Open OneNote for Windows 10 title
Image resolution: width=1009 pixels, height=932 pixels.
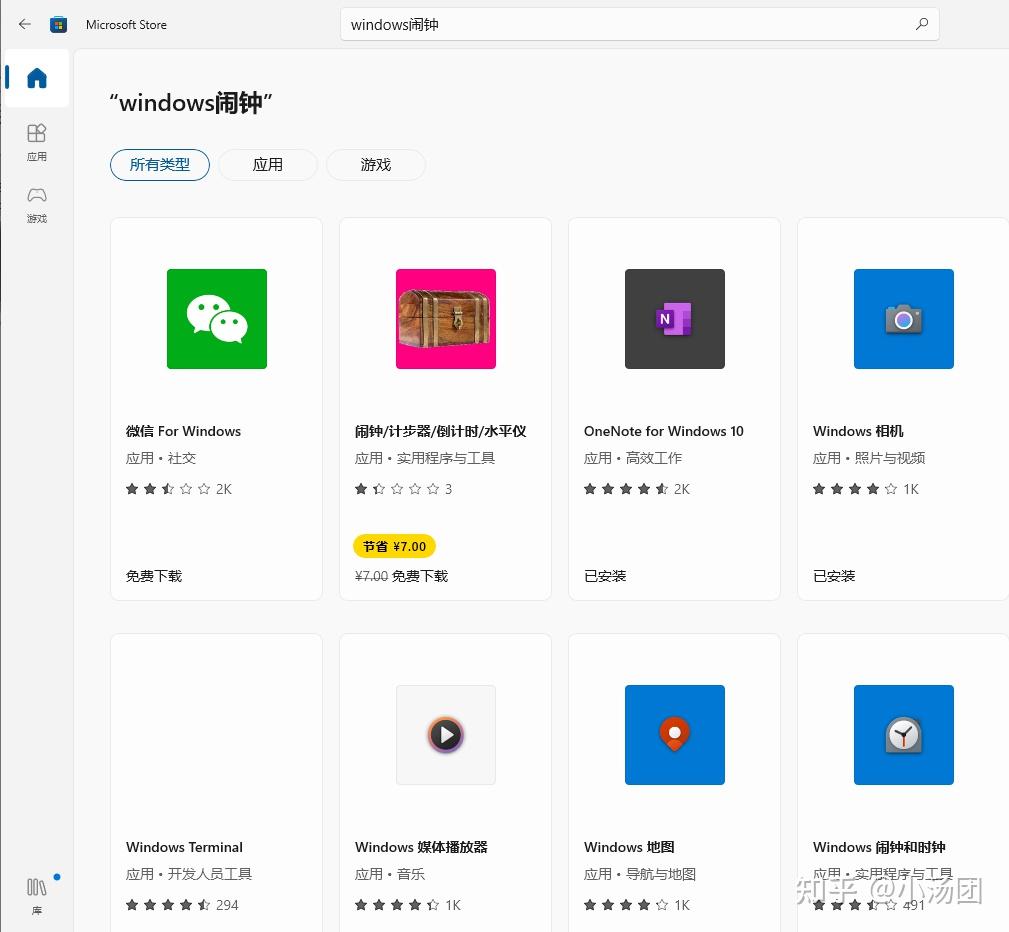click(x=663, y=431)
